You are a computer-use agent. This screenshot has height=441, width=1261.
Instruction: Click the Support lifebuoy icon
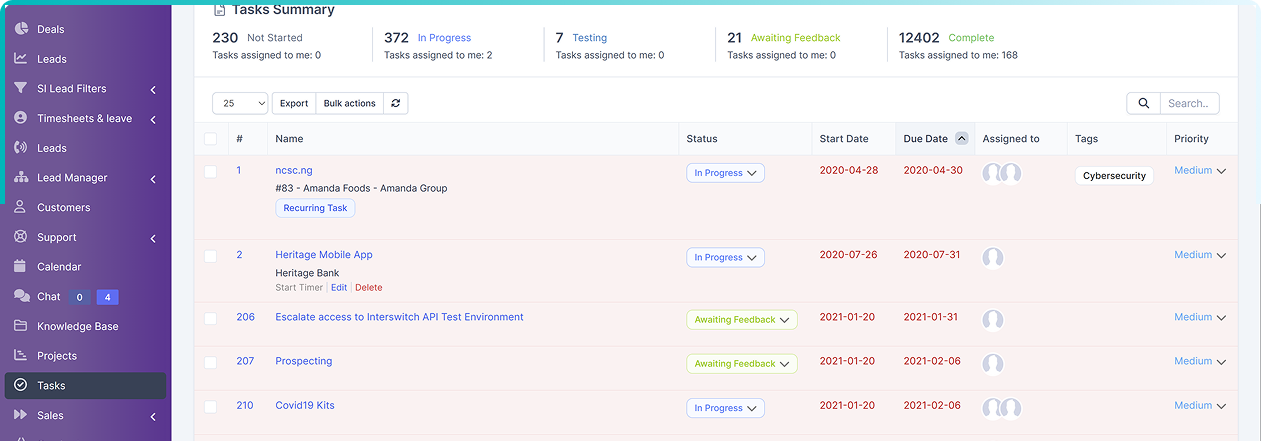(20, 238)
